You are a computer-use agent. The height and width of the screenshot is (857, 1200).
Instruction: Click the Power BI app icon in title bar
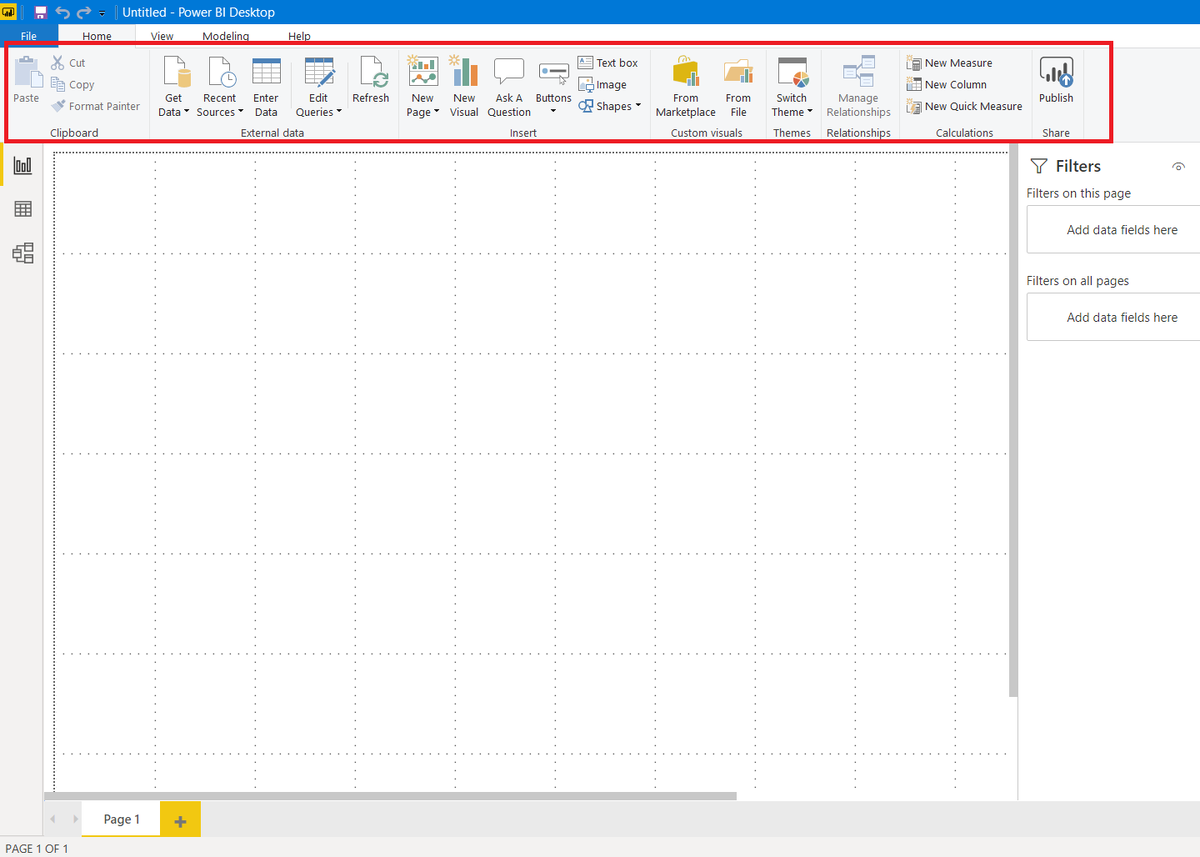[x=8, y=12]
